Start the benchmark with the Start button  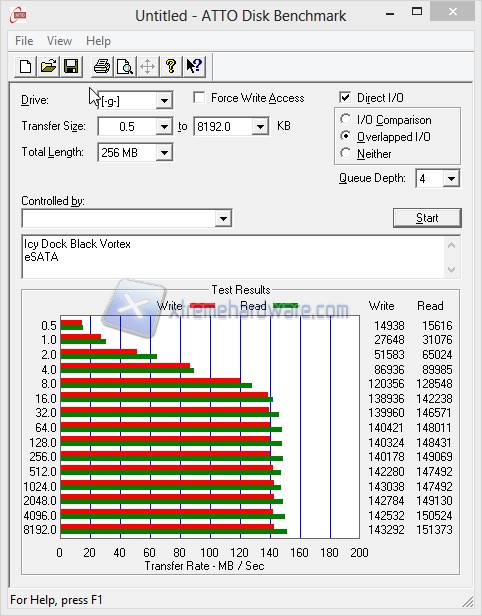427,218
